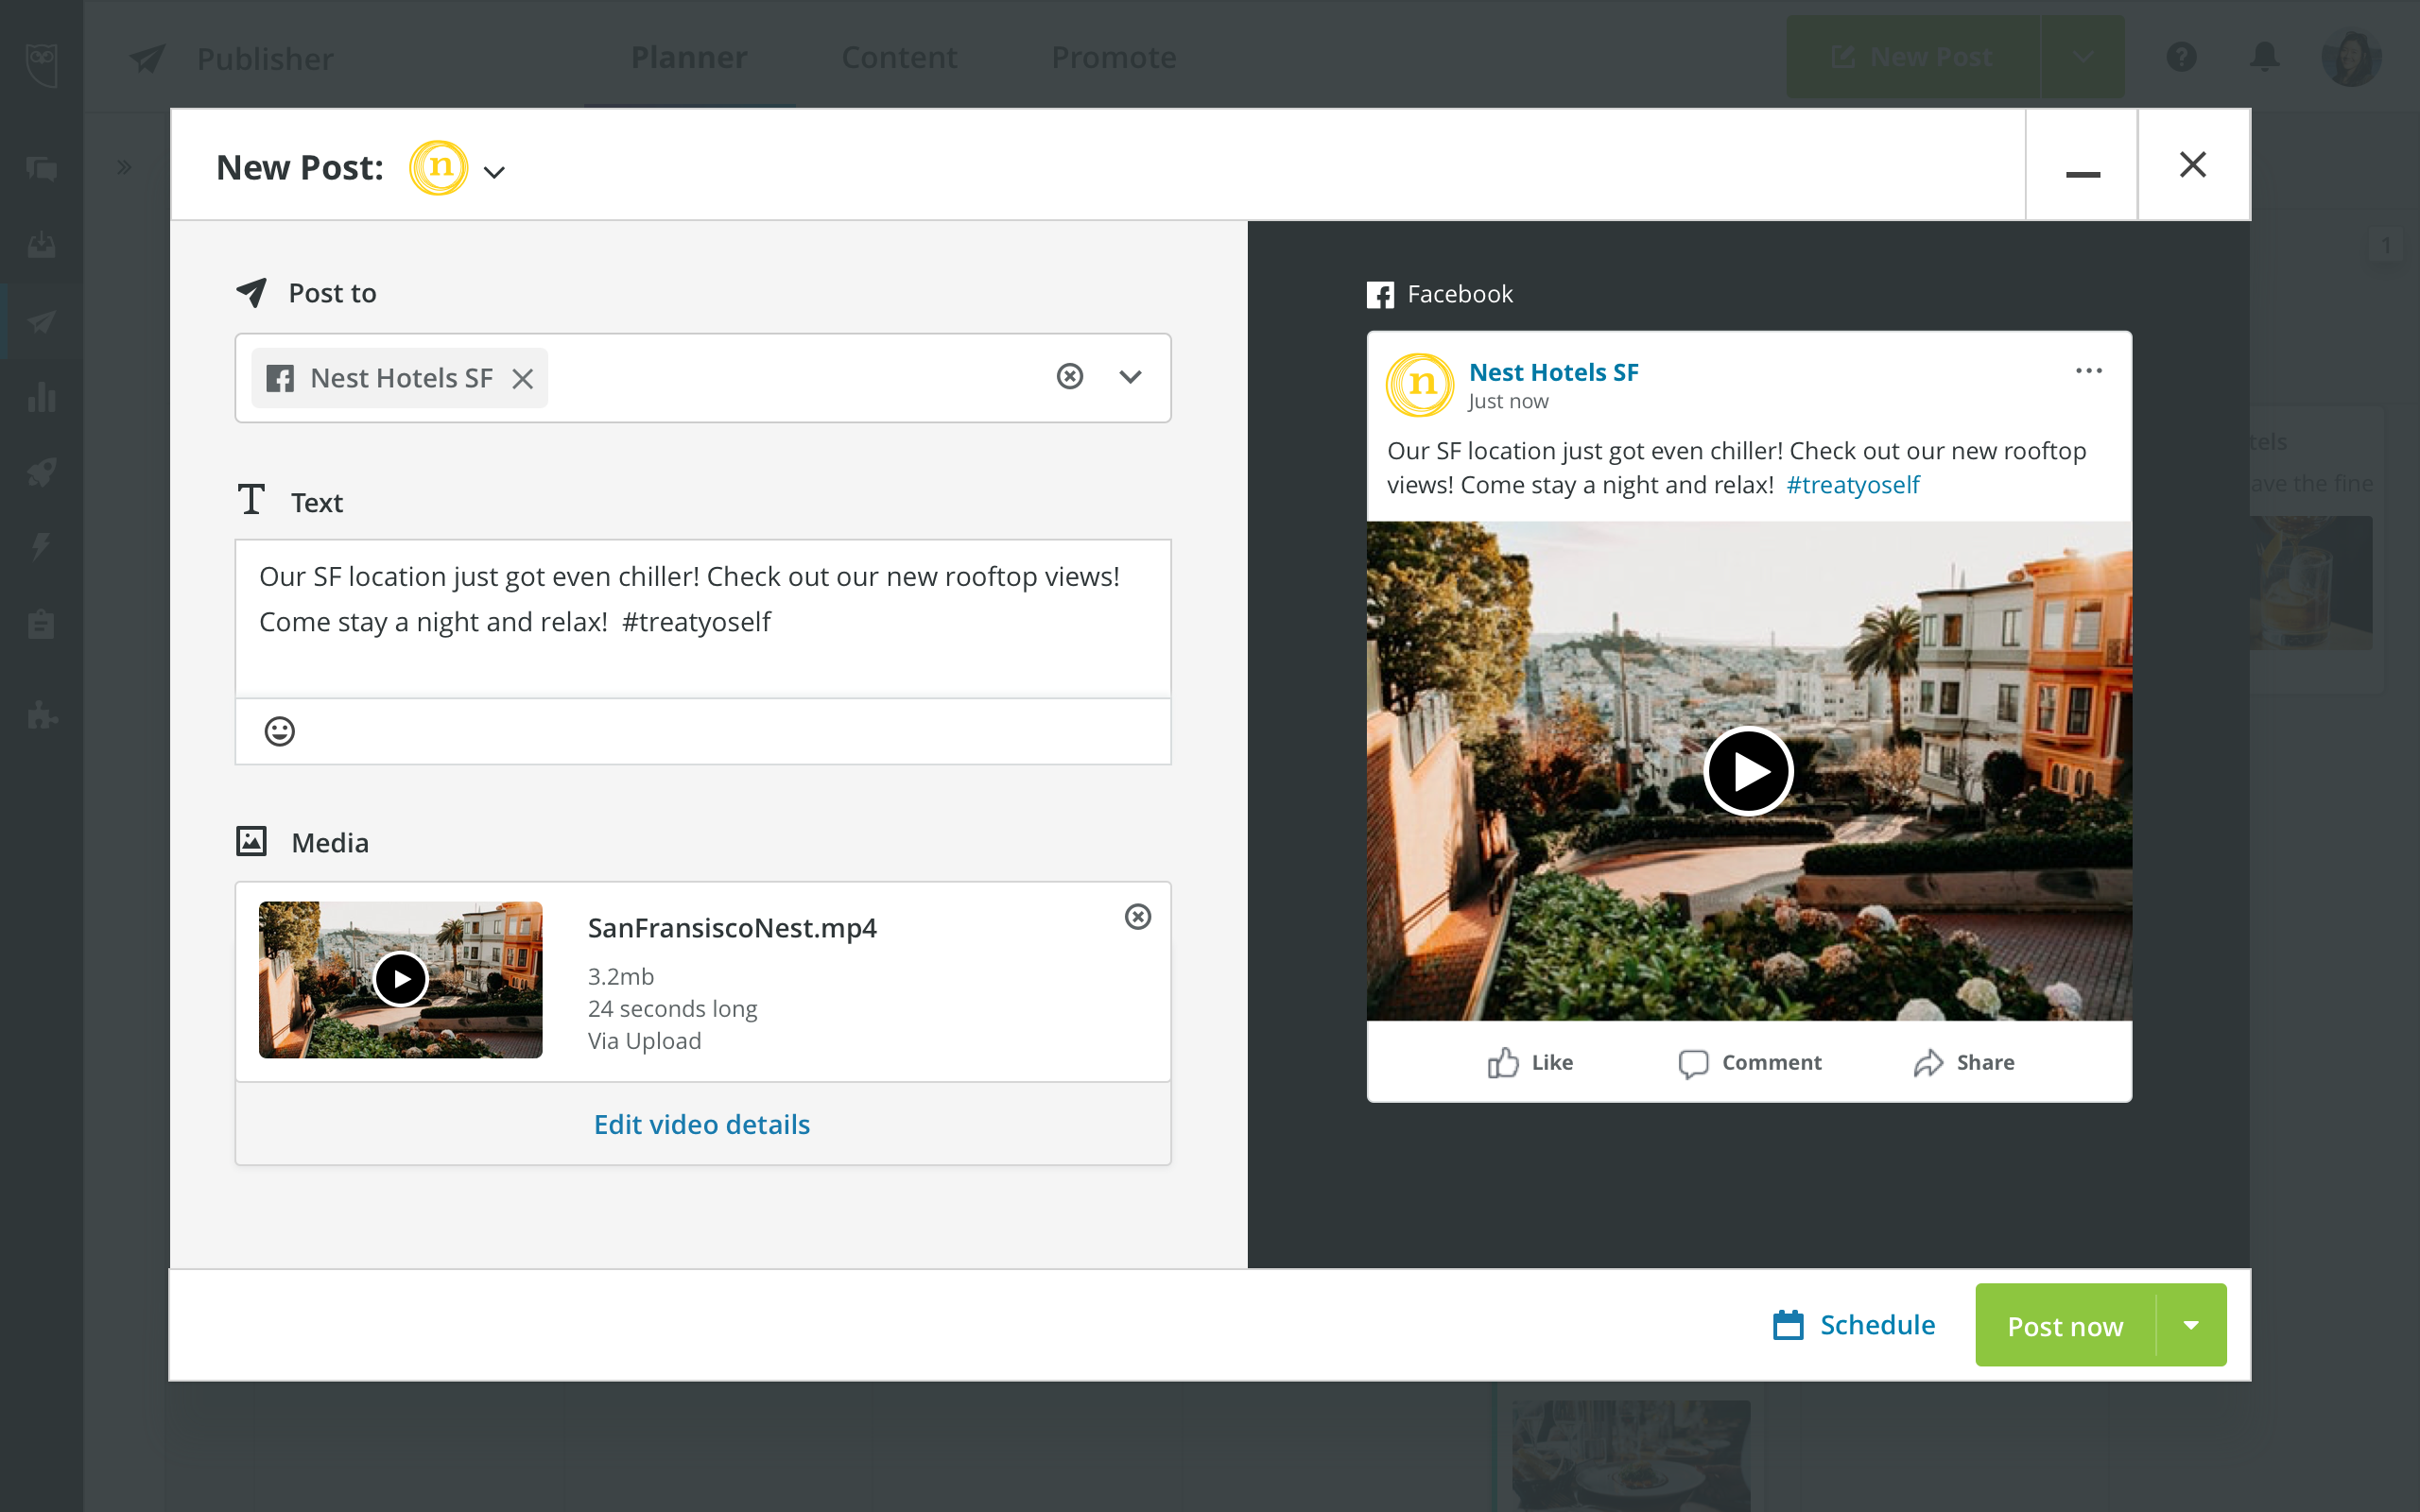Click the Like button in preview
This screenshot has width=2420, height=1512.
[x=1530, y=1062]
